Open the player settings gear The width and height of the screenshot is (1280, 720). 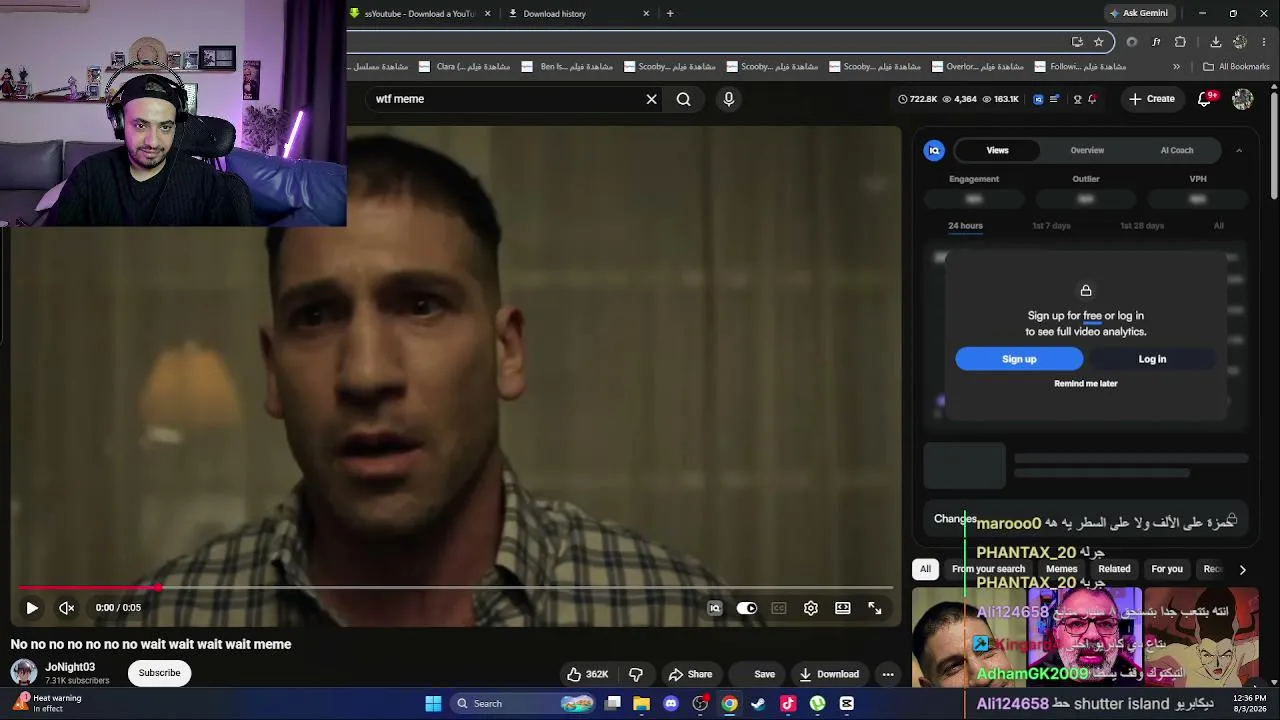pos(811,608)
